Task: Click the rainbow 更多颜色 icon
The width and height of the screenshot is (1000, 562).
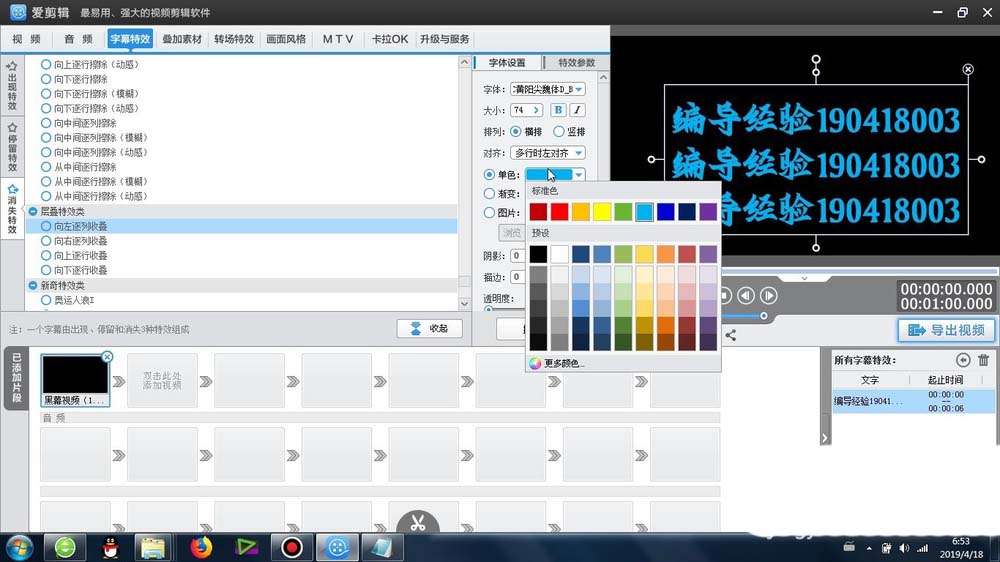Action: [x=534, y=363]
